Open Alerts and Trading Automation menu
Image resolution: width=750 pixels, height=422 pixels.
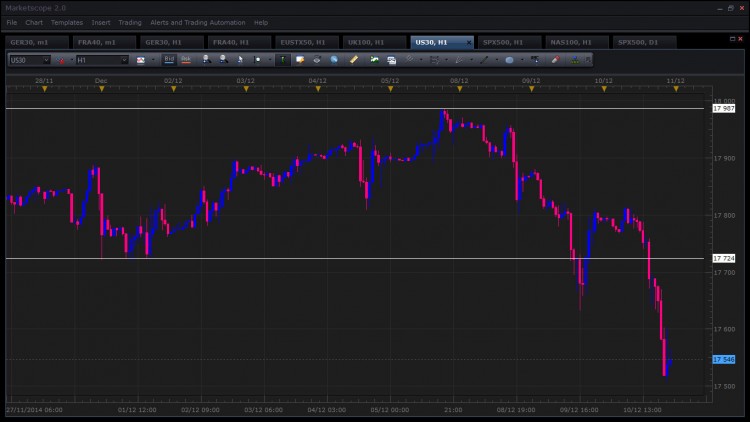pos(198,22)
